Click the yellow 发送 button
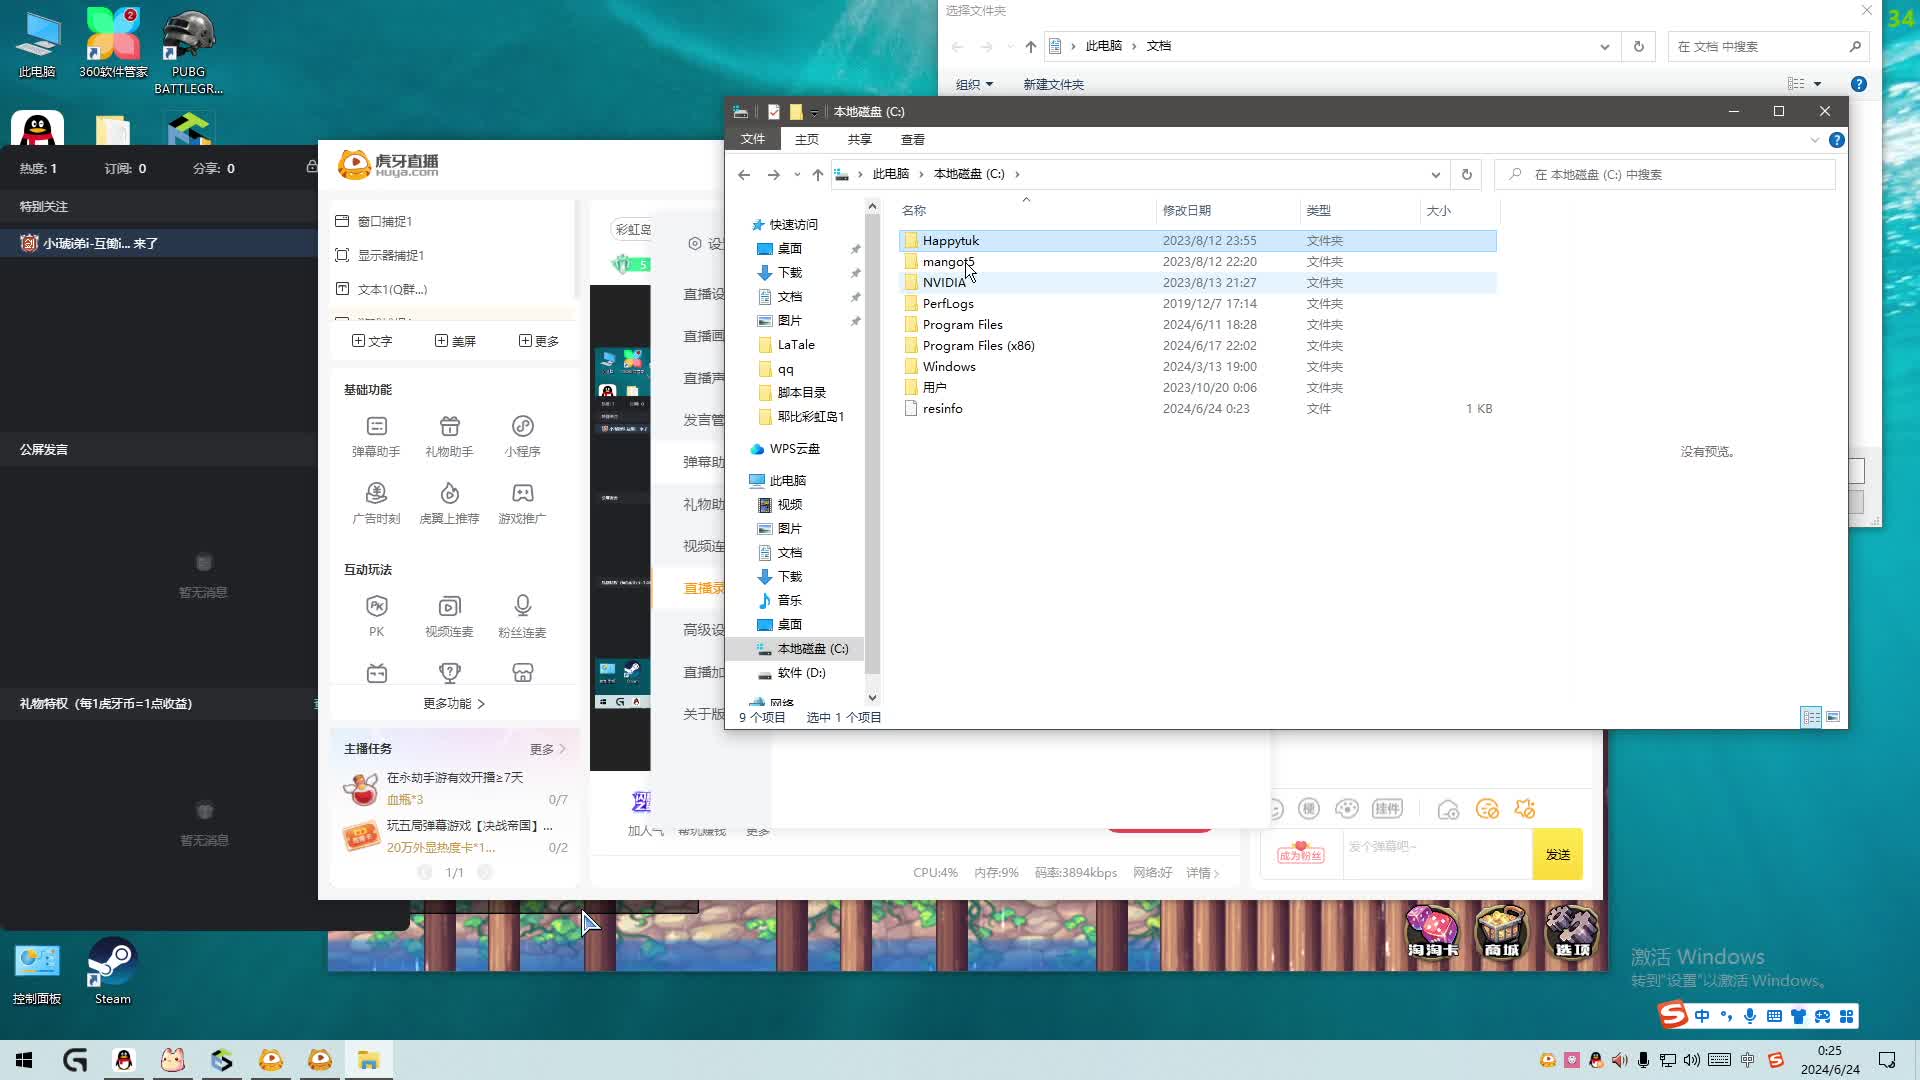Screen dimensions: 1920x1080 tap(1557, 855)
